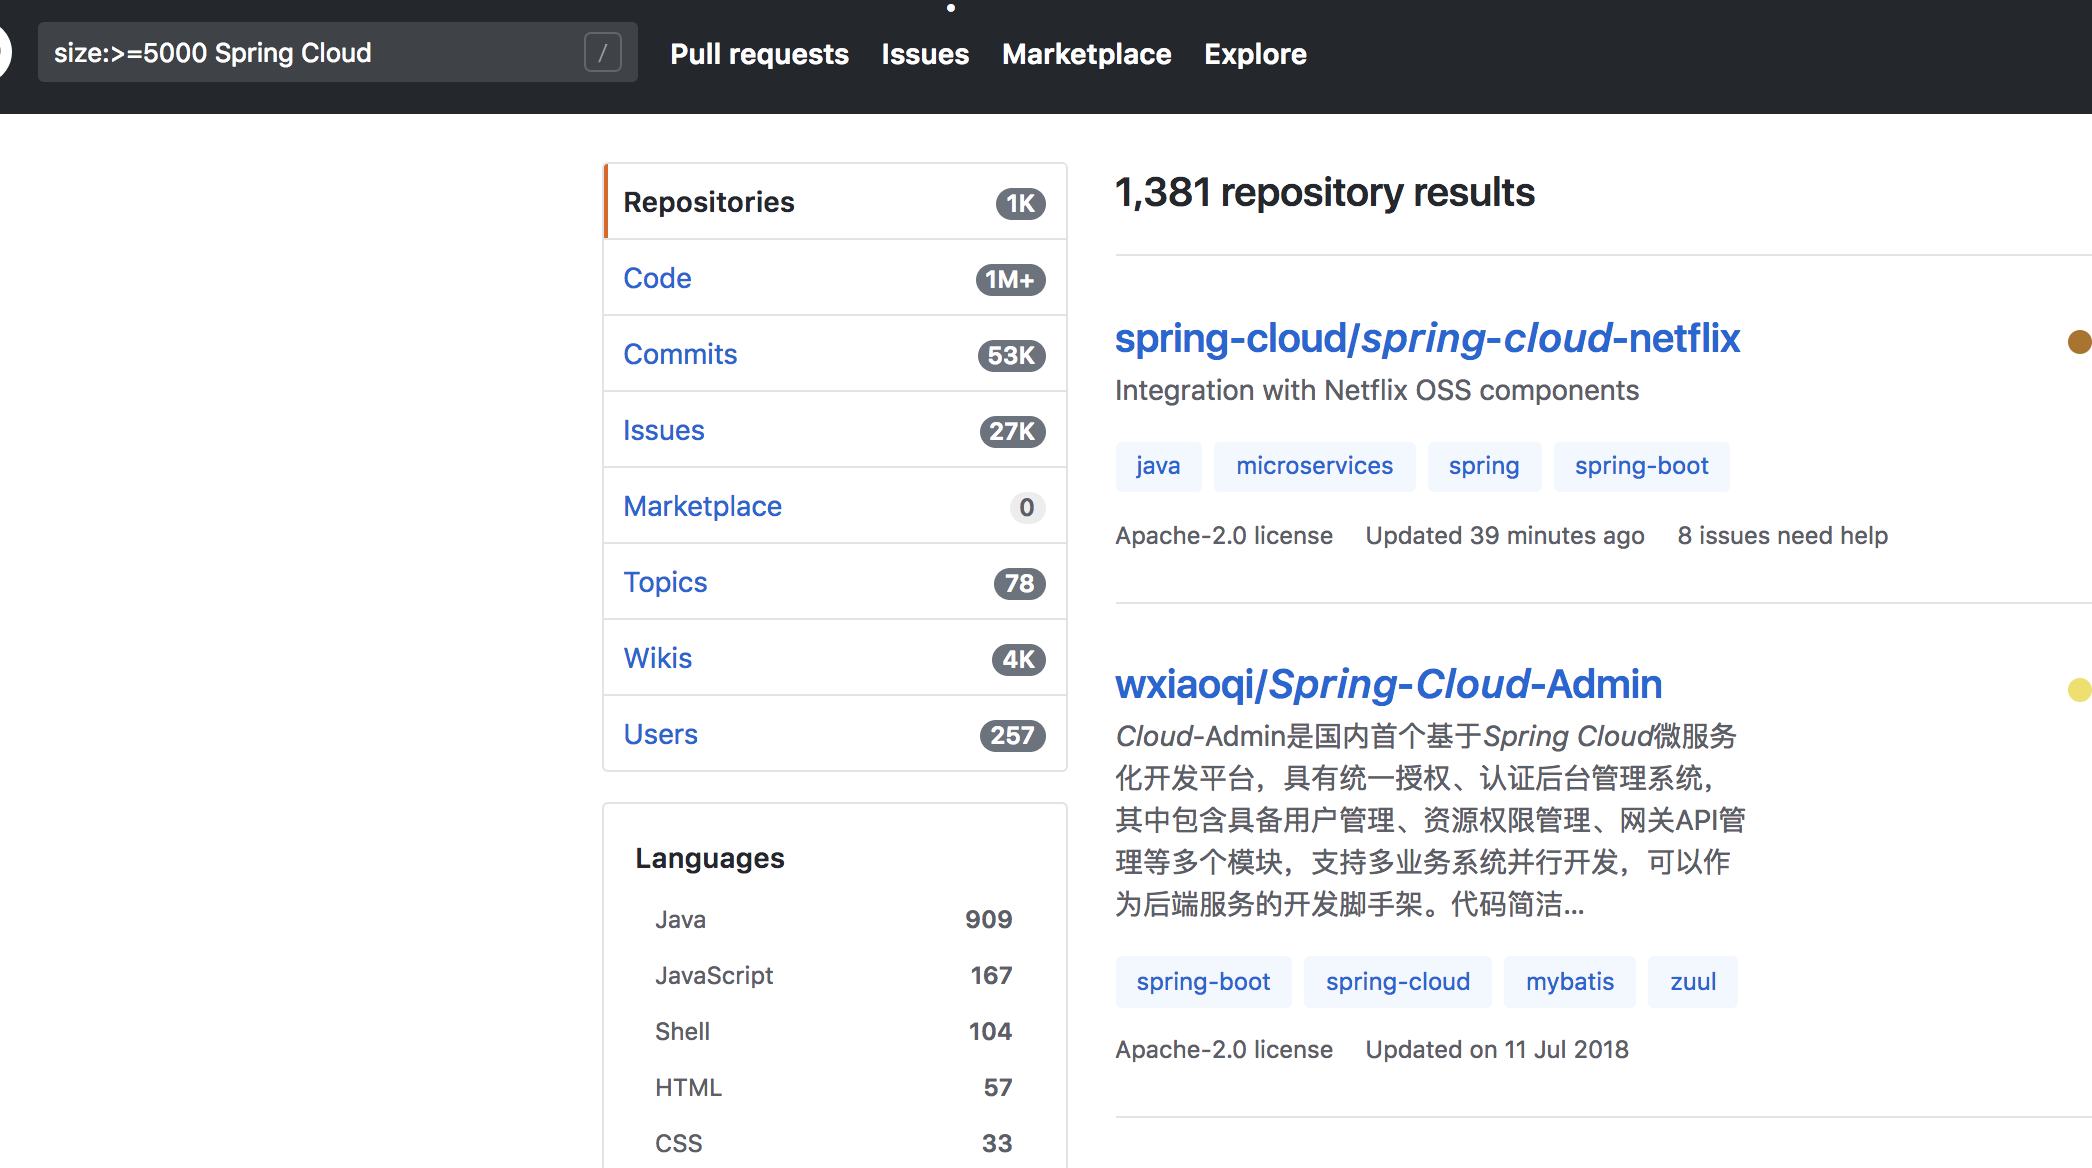Click the slash shortcut icon in search box
Viewport: 2092px width, 1168px height.
[602, 53]
